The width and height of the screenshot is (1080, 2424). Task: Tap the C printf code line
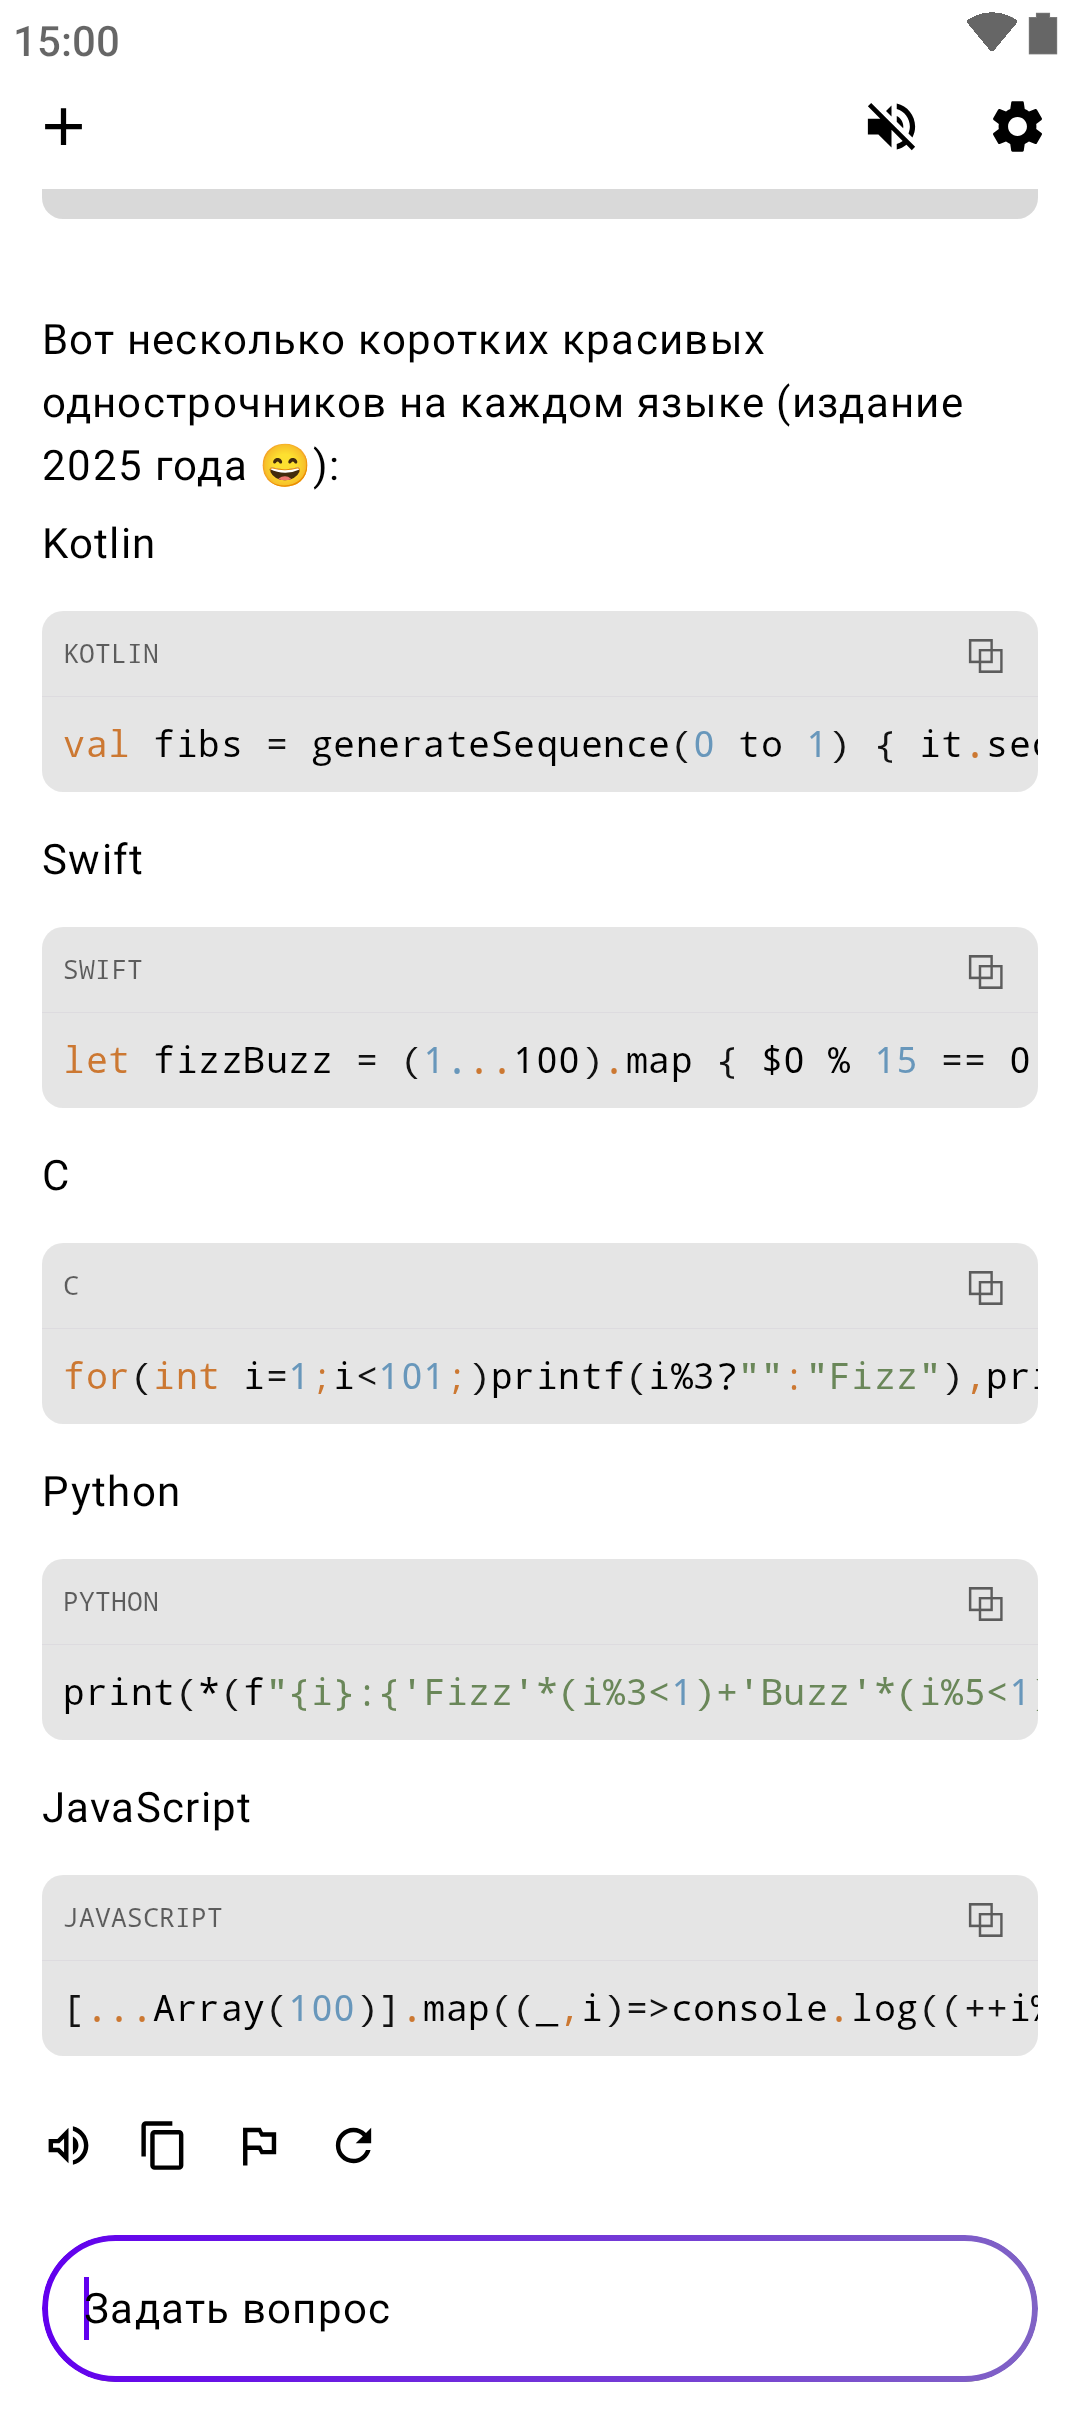[540, 1377]
